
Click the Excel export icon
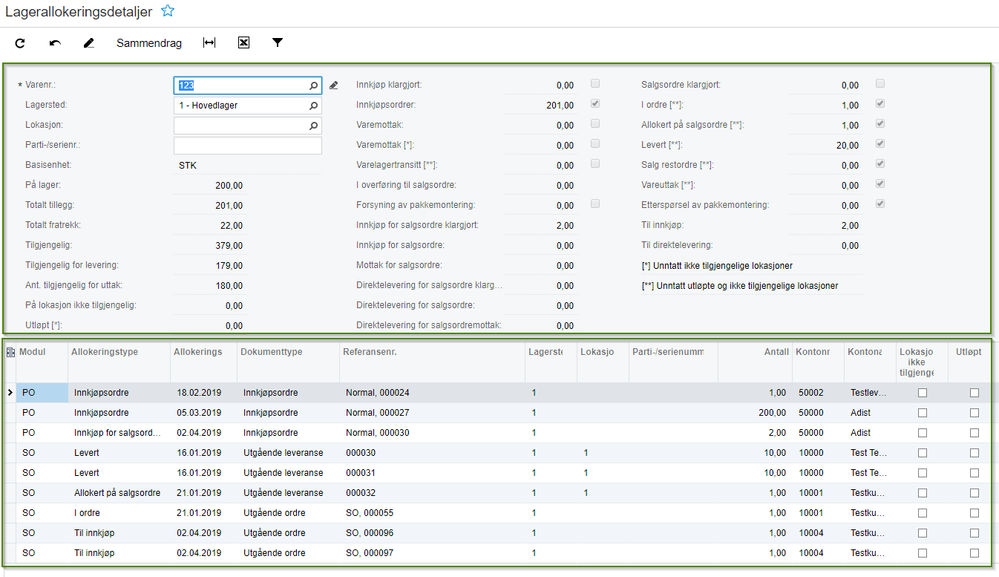(243, 43)
